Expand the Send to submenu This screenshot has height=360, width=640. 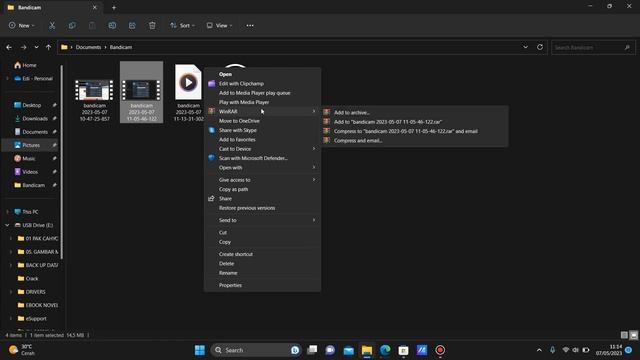click(262, 220)
